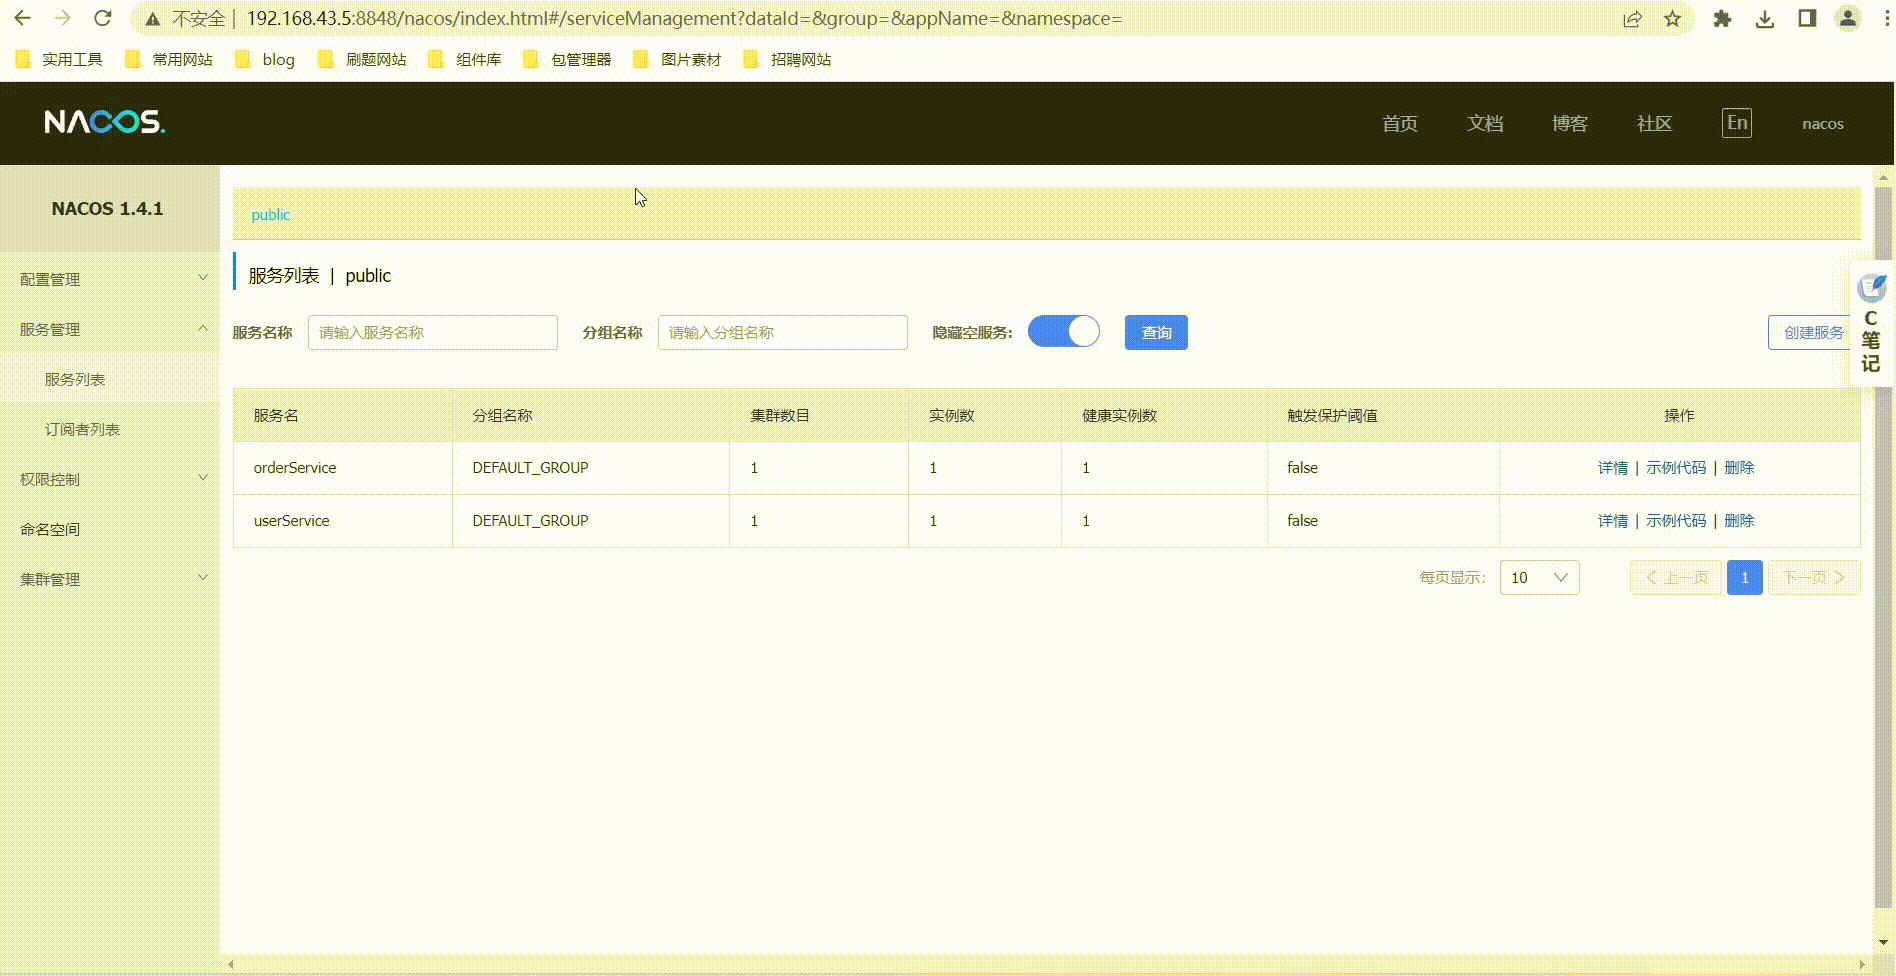Open the 常用网站 bookmark folder
This screenshot has width=1896, height=976.
pyautogui.click(x=170, y=60)
